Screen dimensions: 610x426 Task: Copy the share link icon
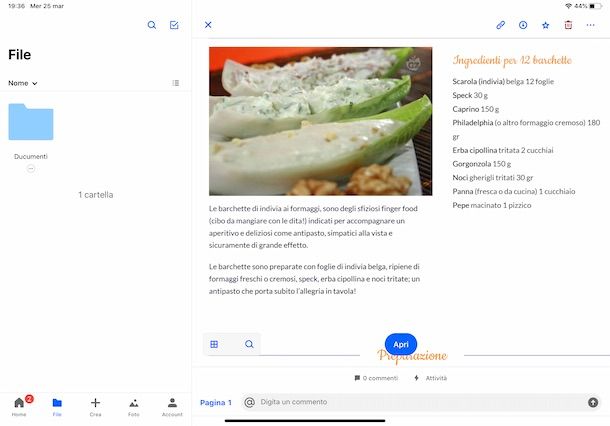(x=501, y=25)
